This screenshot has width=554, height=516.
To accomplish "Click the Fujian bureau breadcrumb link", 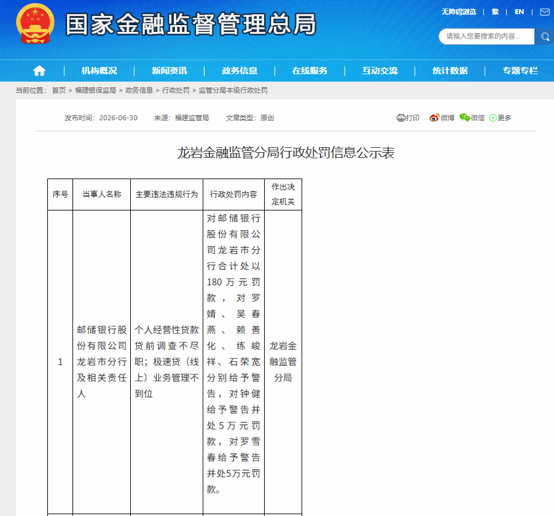I will pos(96,90).
